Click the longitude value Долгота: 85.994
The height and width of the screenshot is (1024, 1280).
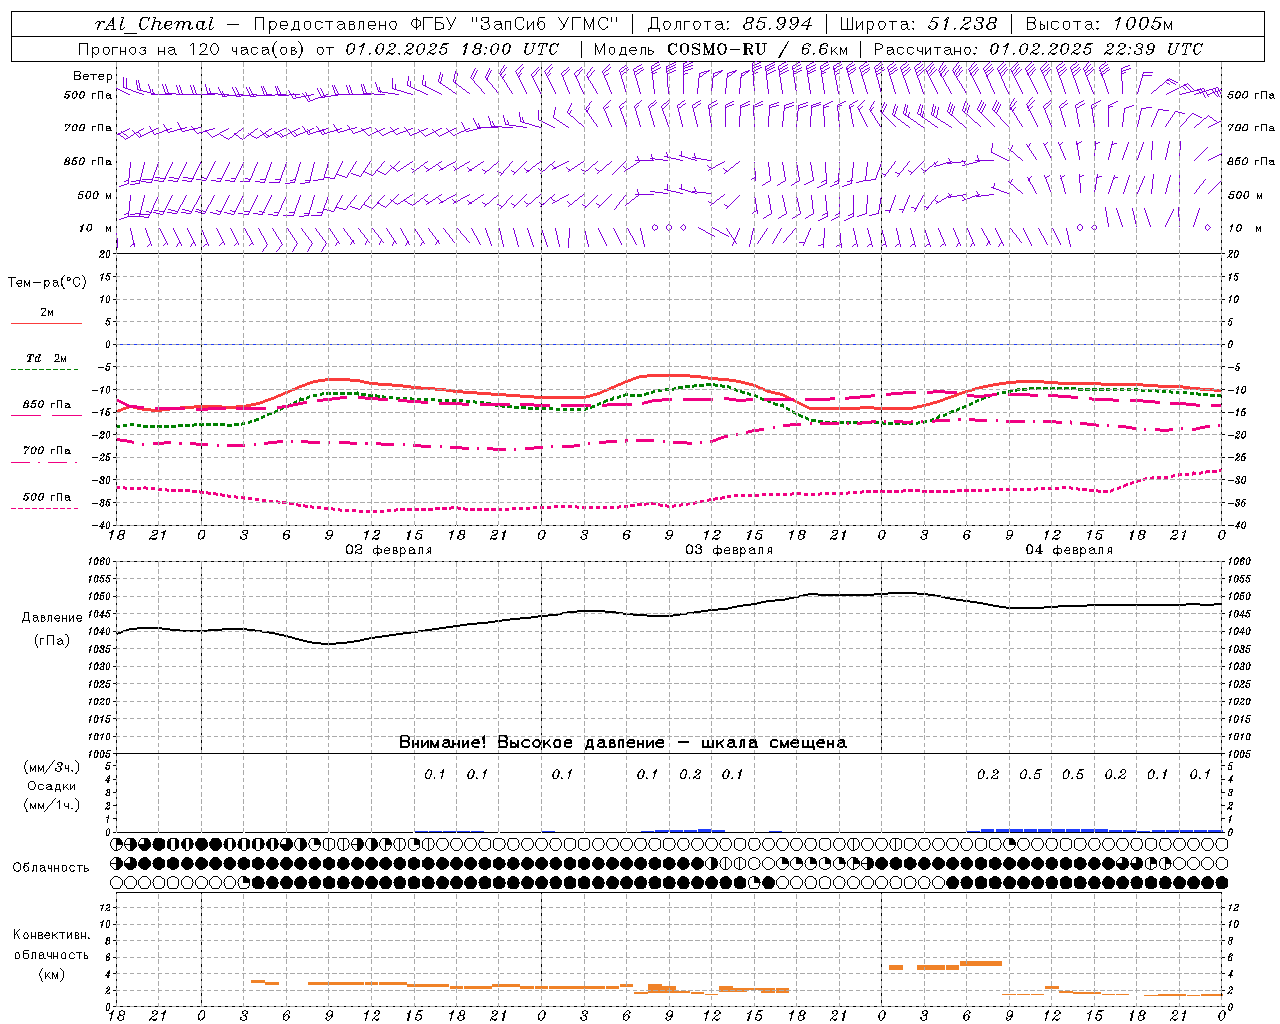click(730, 24)
